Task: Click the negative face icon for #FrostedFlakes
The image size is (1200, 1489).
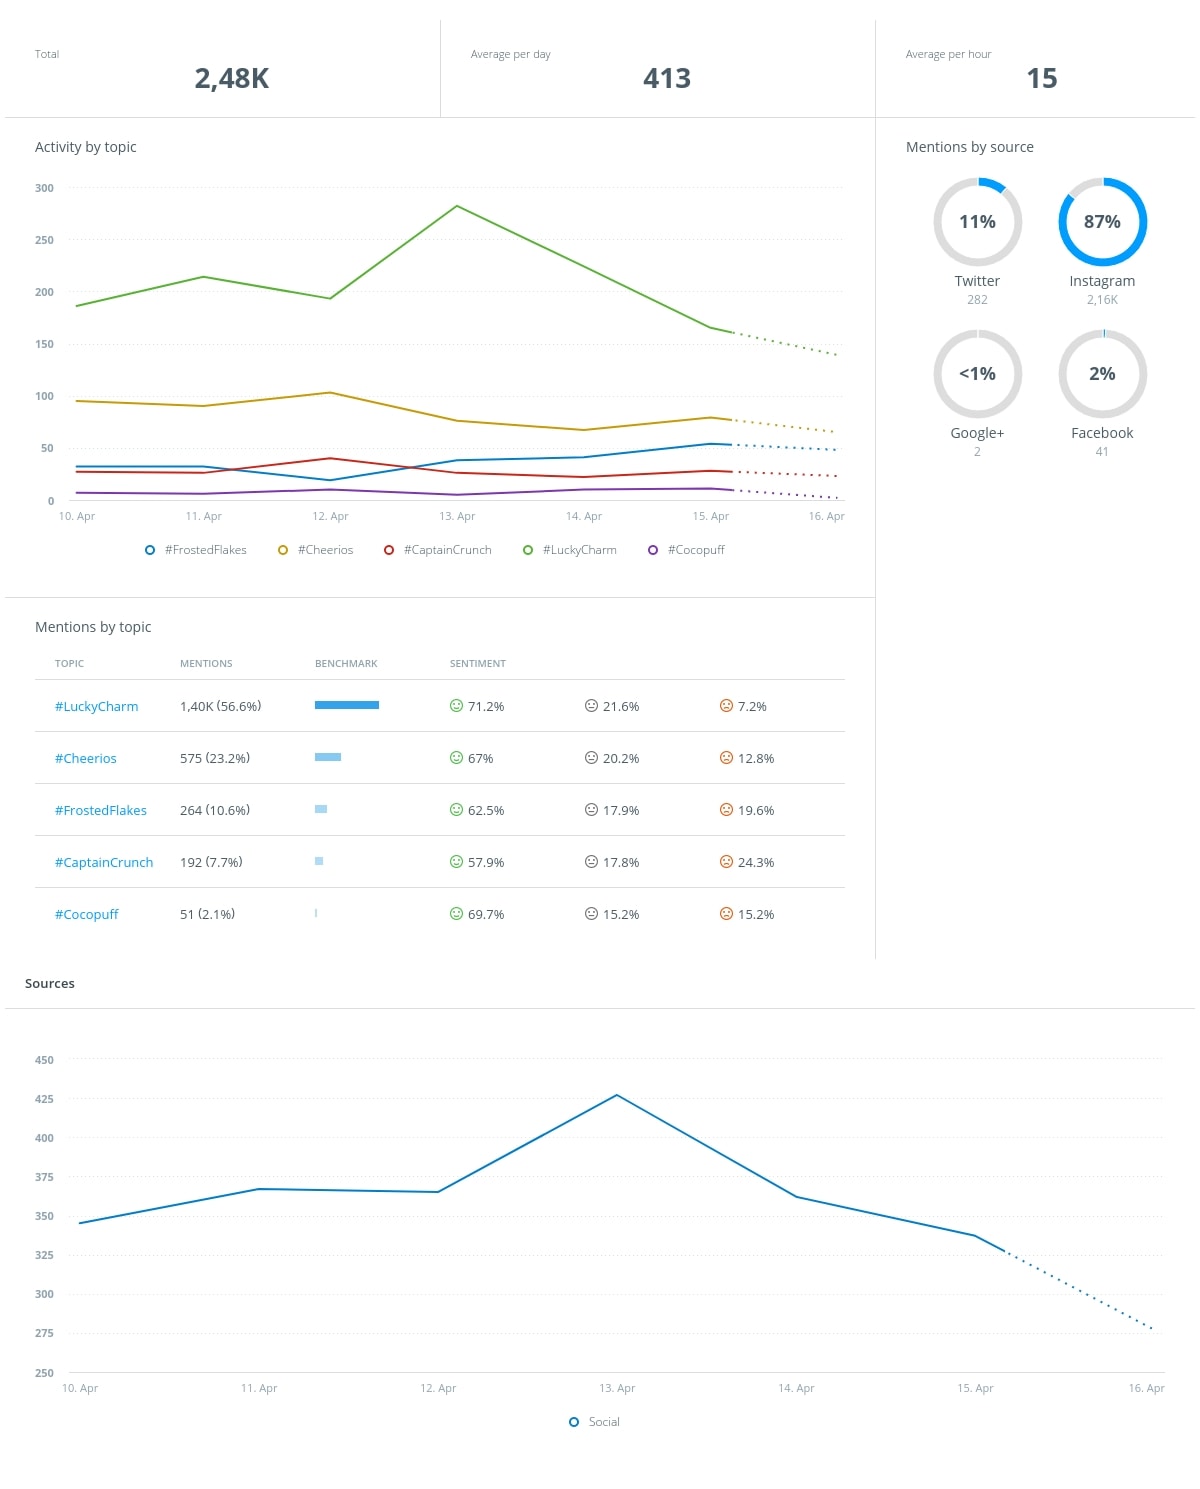Action: [x=726, y=810]
